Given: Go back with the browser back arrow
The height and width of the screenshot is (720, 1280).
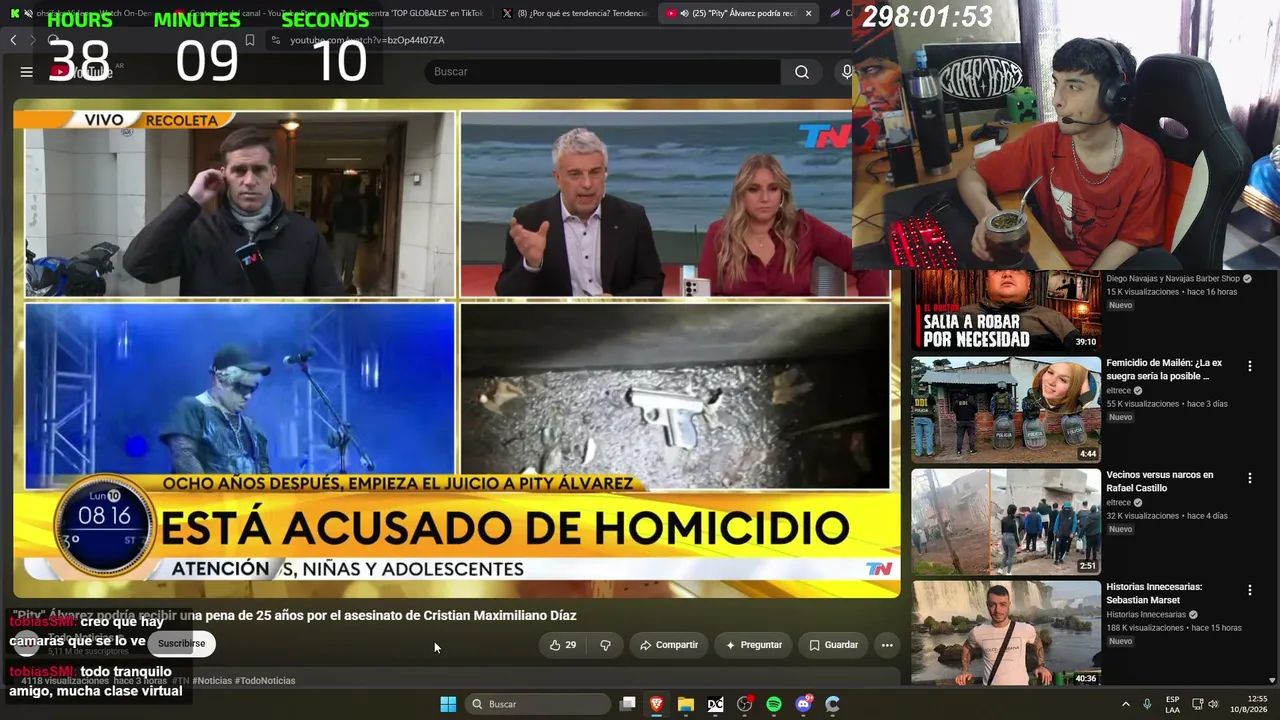Looking at the screenshot, I should [x=13, y=40].
